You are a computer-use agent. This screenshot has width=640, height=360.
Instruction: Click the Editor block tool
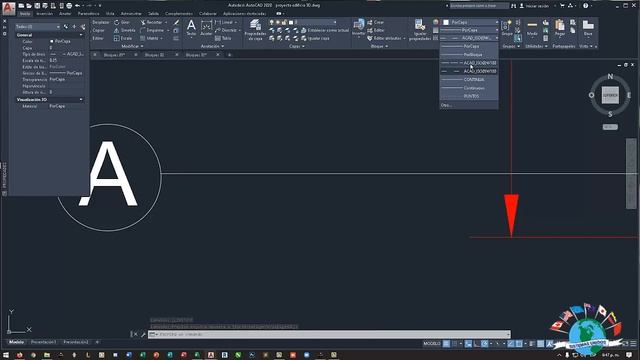pos(376,30)
